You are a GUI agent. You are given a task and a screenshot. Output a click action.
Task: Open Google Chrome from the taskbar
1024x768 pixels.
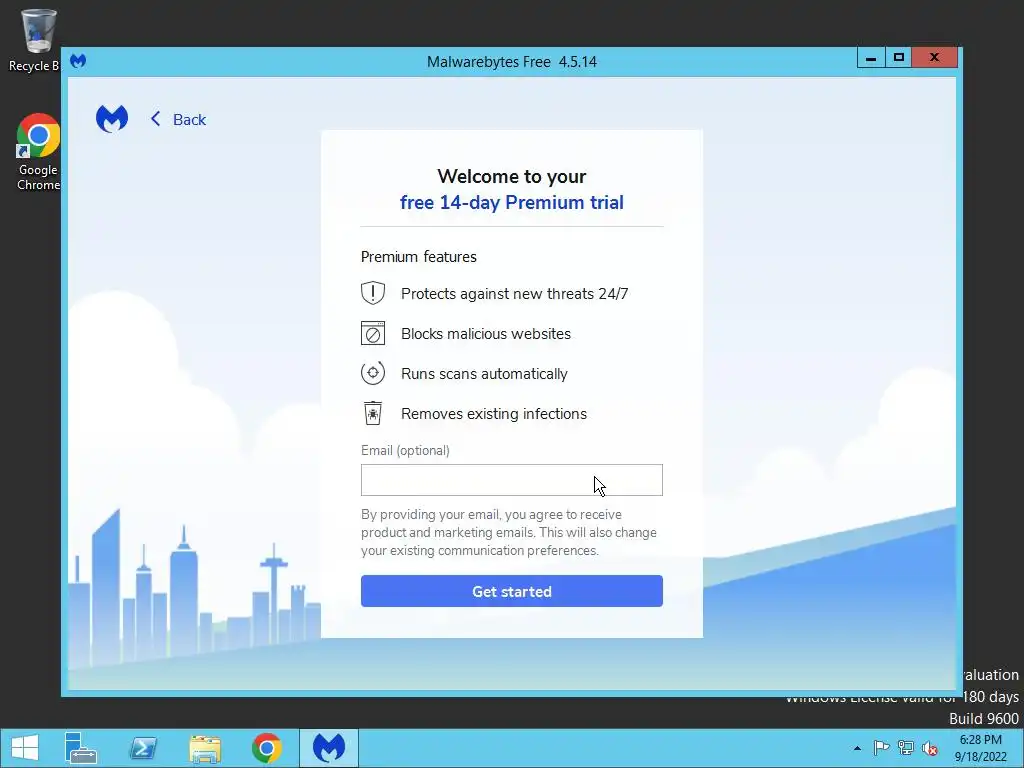click(266, 748)
